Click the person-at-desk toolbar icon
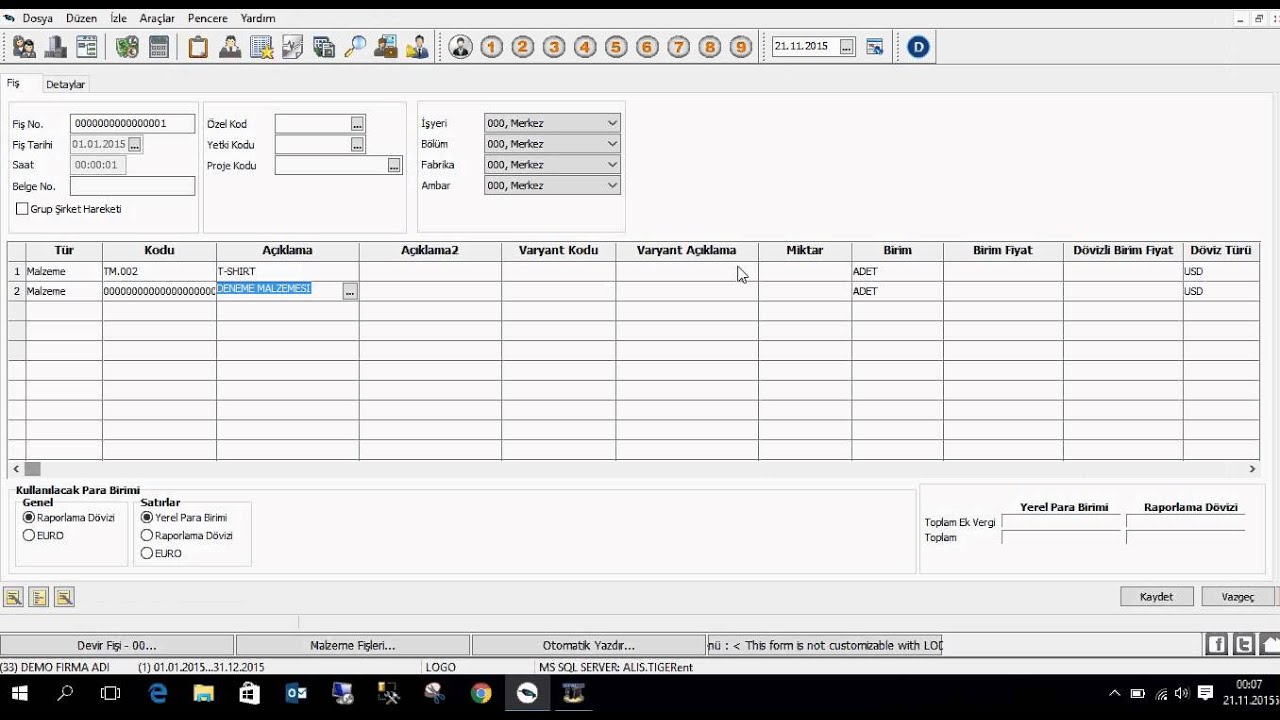Viewport: 1280px width, 720px height. pos(230,47)
